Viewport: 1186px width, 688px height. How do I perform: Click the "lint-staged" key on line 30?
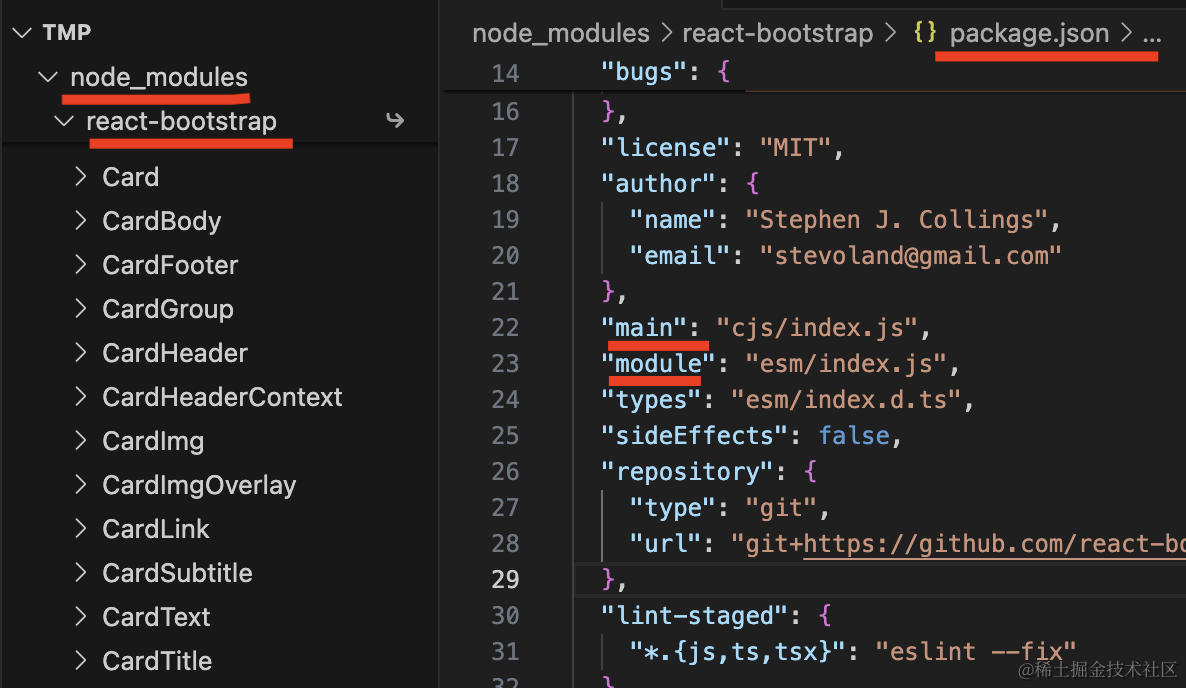pyautogui.click(x=694, y=616)
